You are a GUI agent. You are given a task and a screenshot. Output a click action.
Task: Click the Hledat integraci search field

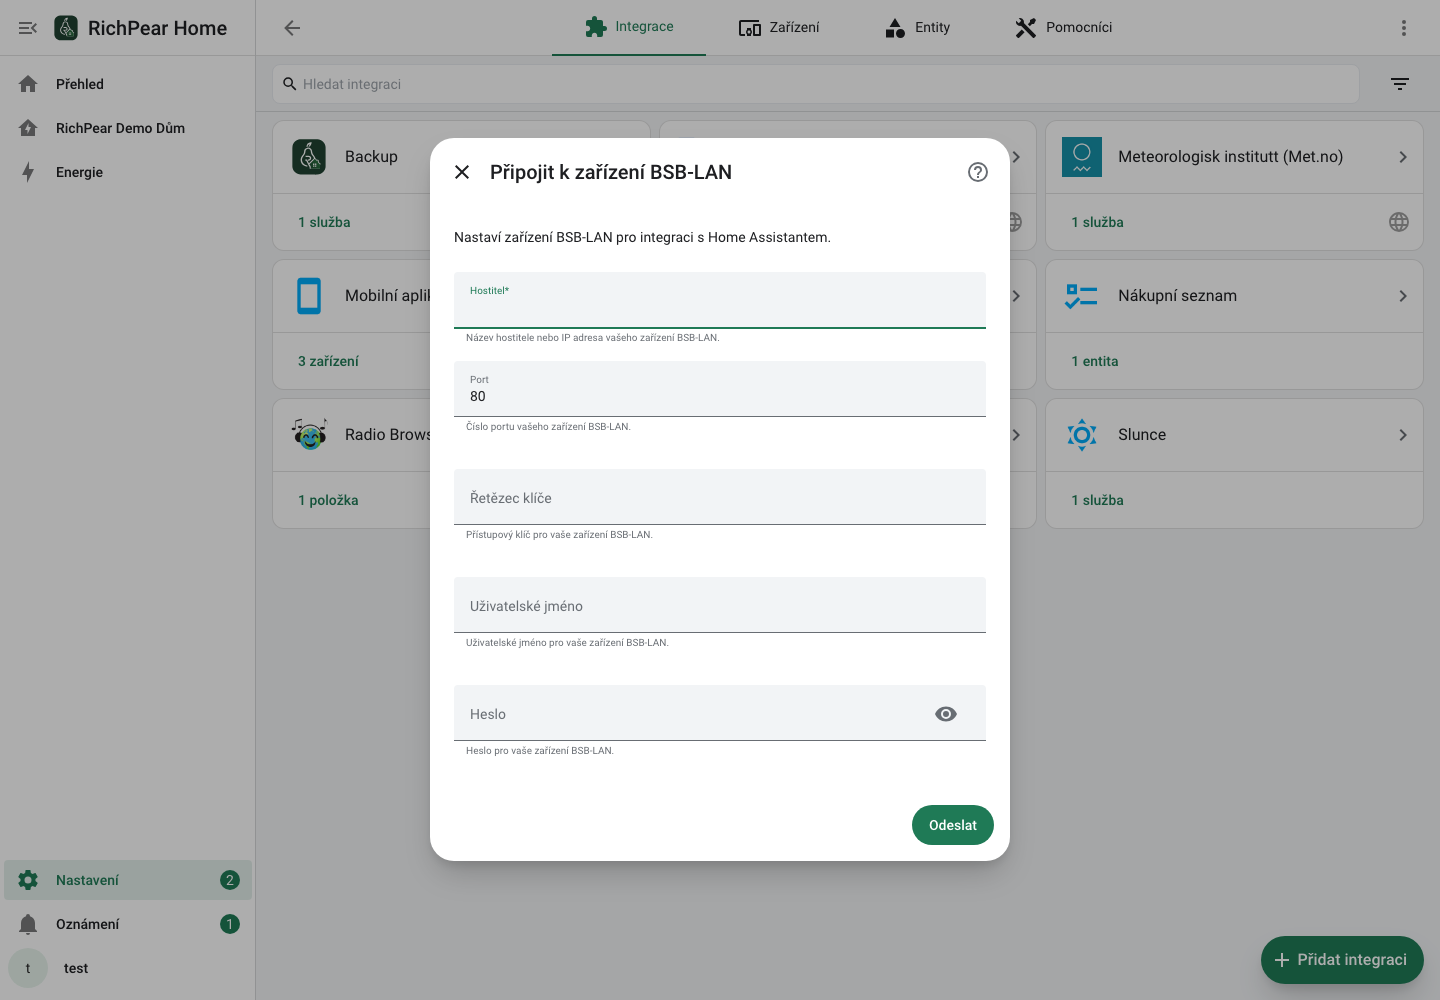pyautogui.click(x=816, y=84)
